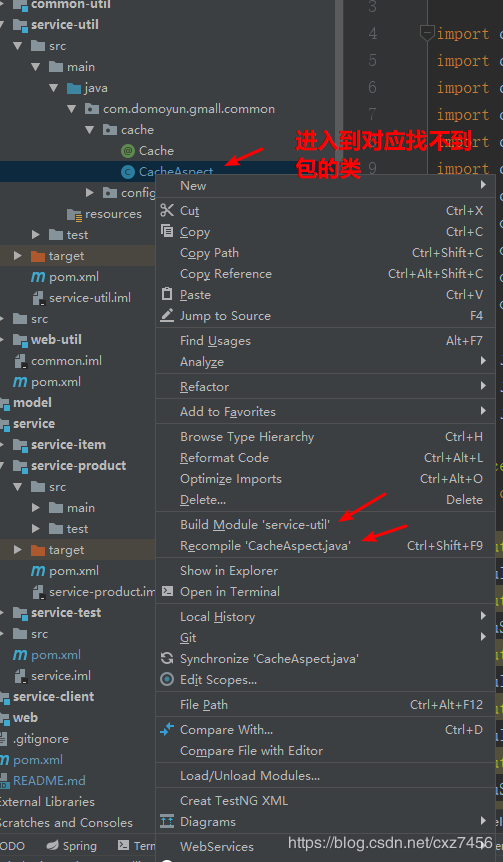Expand the config package folder
This screenshot has height=862, width=503.
click(x=90, y=192)
